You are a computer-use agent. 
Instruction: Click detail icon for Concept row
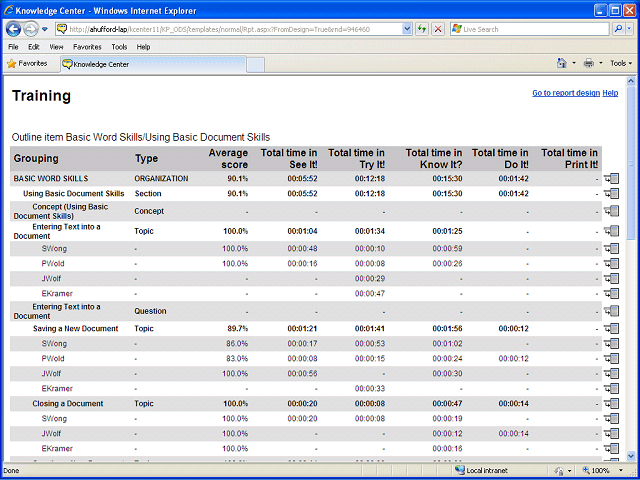(x=612, y=211)
